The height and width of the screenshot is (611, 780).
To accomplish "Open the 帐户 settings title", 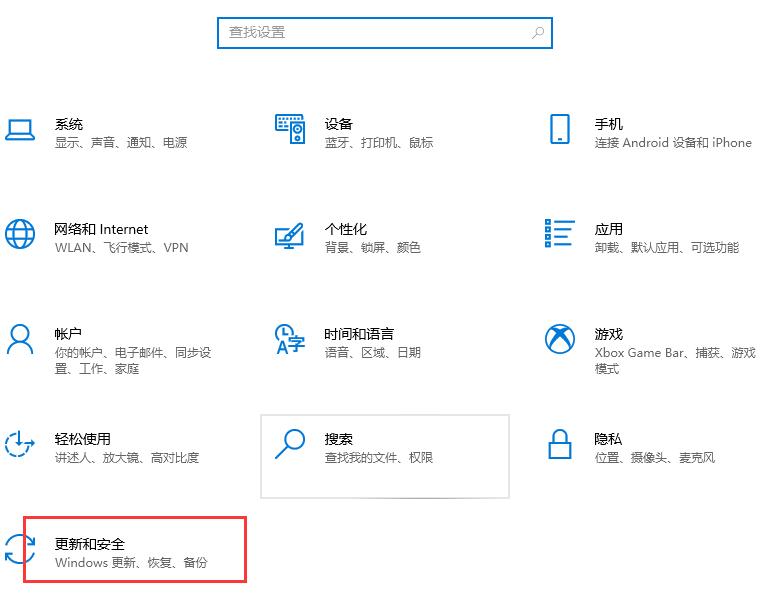I will (x=68, y=334).
